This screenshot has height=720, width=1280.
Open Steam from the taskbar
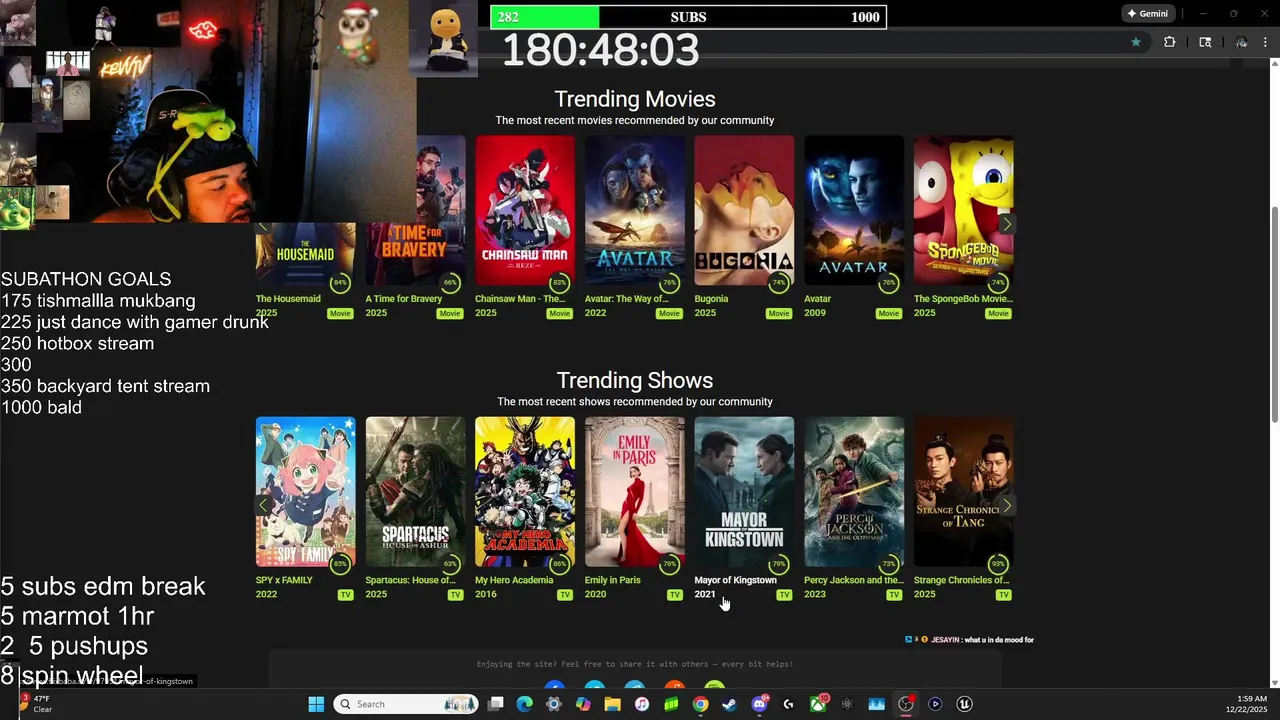pos(730,704)
